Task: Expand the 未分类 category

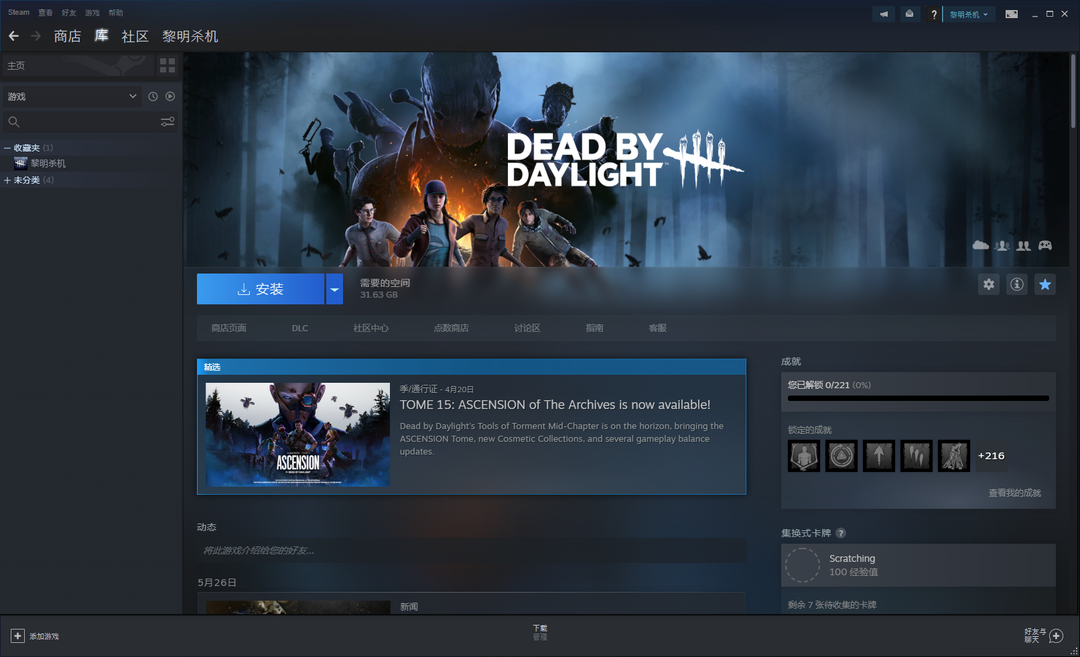Action: tap(8, 181)
